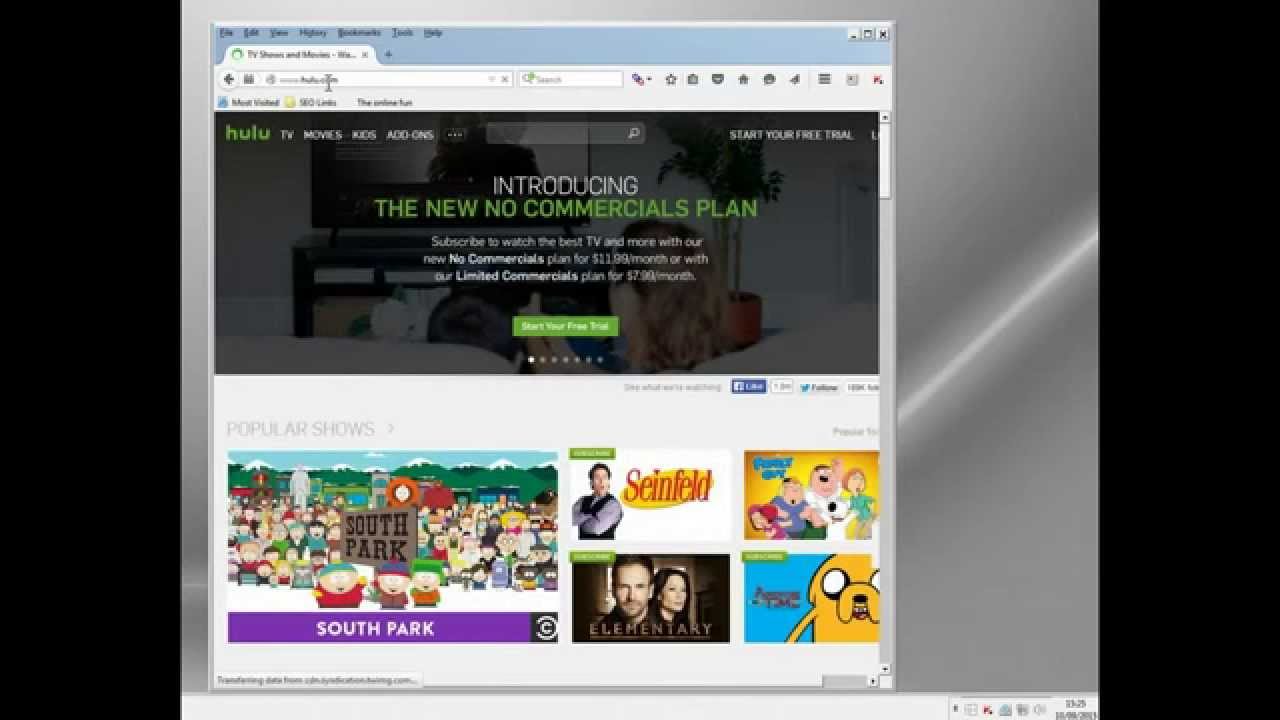The height and width of the screenshot is (720, 1280).
Task: Click the red K icon in system tray
Action: 988,709
